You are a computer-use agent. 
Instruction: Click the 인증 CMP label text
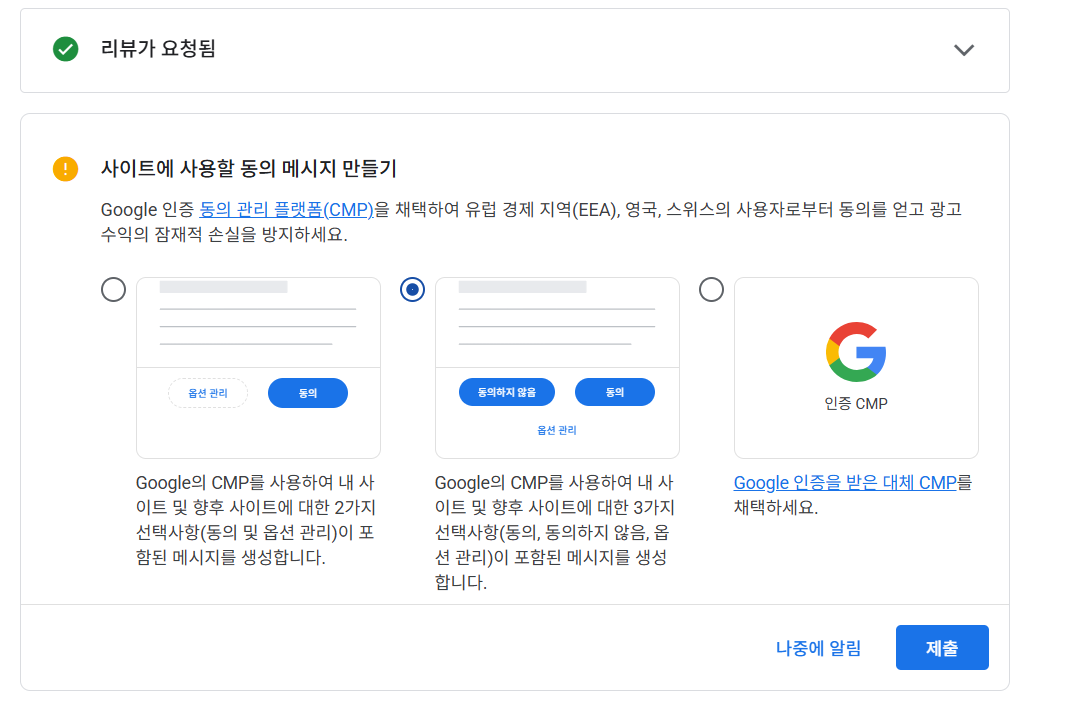(856, 404)
